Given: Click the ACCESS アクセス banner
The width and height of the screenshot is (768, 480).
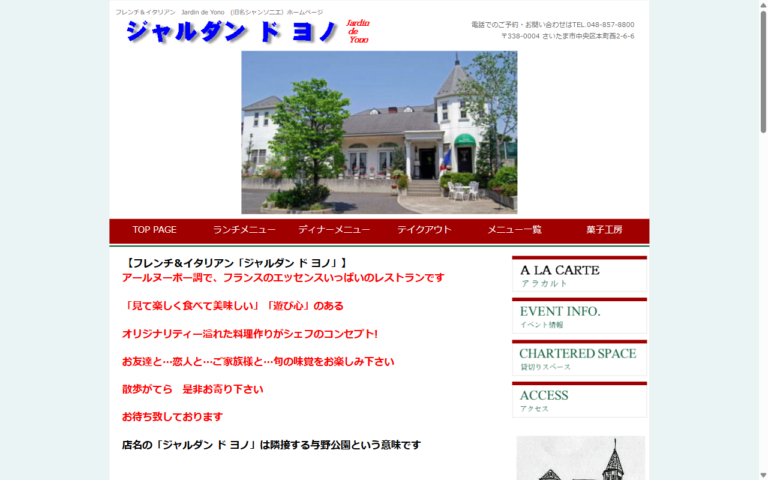Looking at the screenshot, I should (x=579, y=400).
